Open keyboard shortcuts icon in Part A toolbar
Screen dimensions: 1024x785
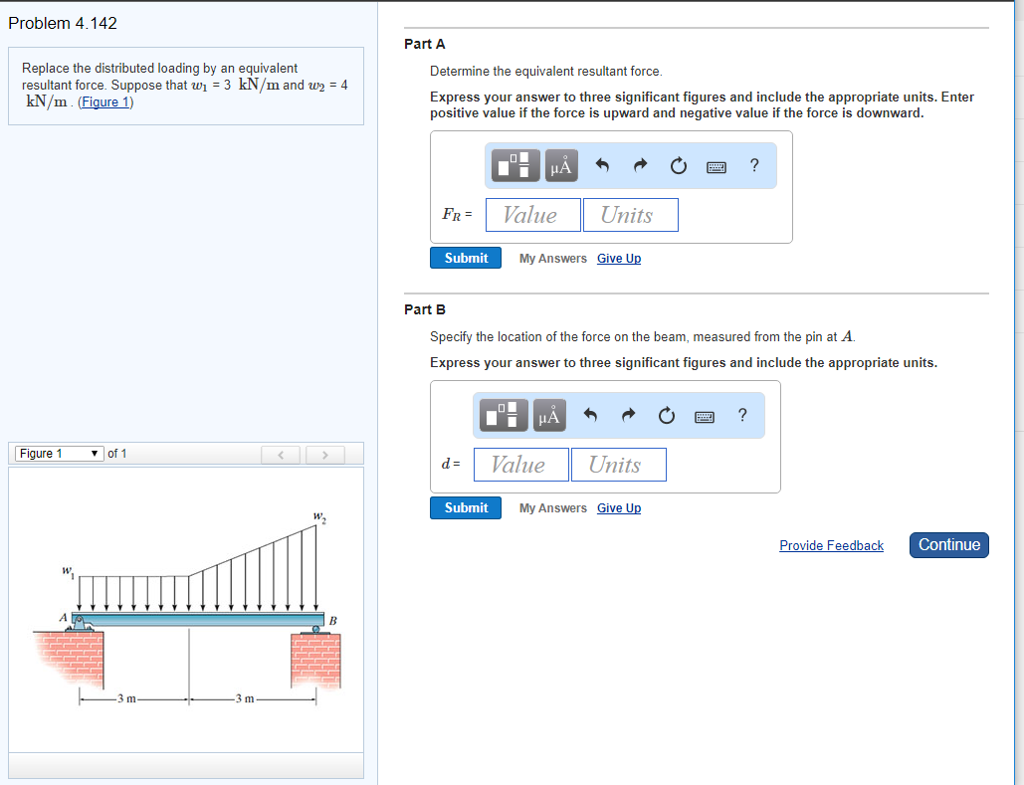tap(717, 166)
